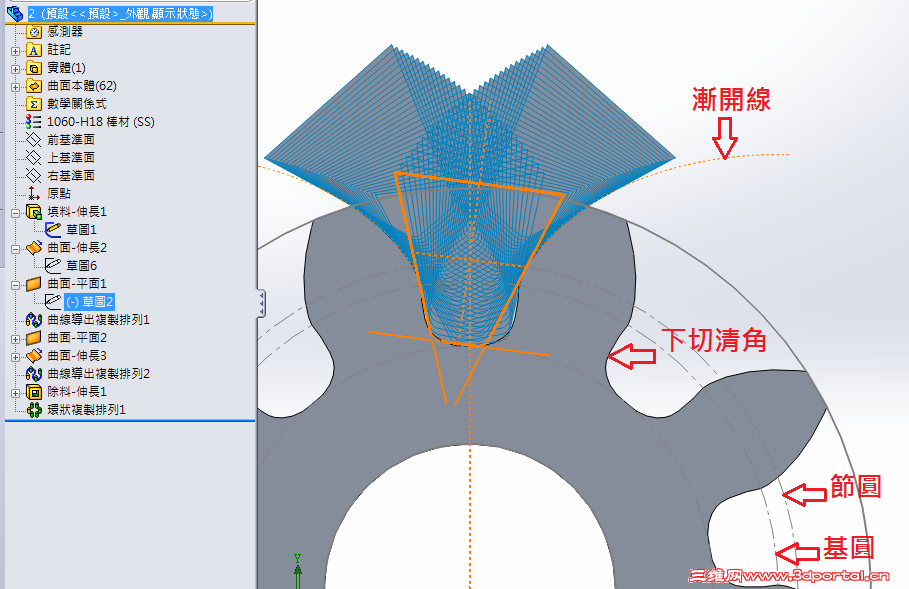
Task: Click the 曲面-平面1 planar surface icon
Action: (34, 283)
